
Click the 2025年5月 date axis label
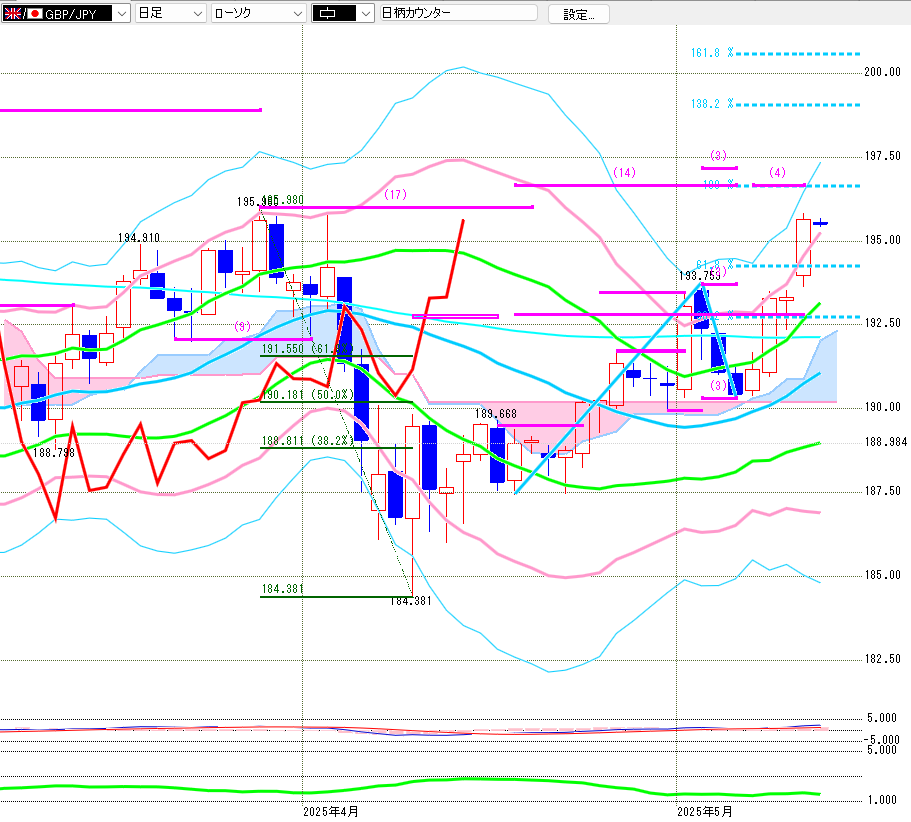(705, 812)
